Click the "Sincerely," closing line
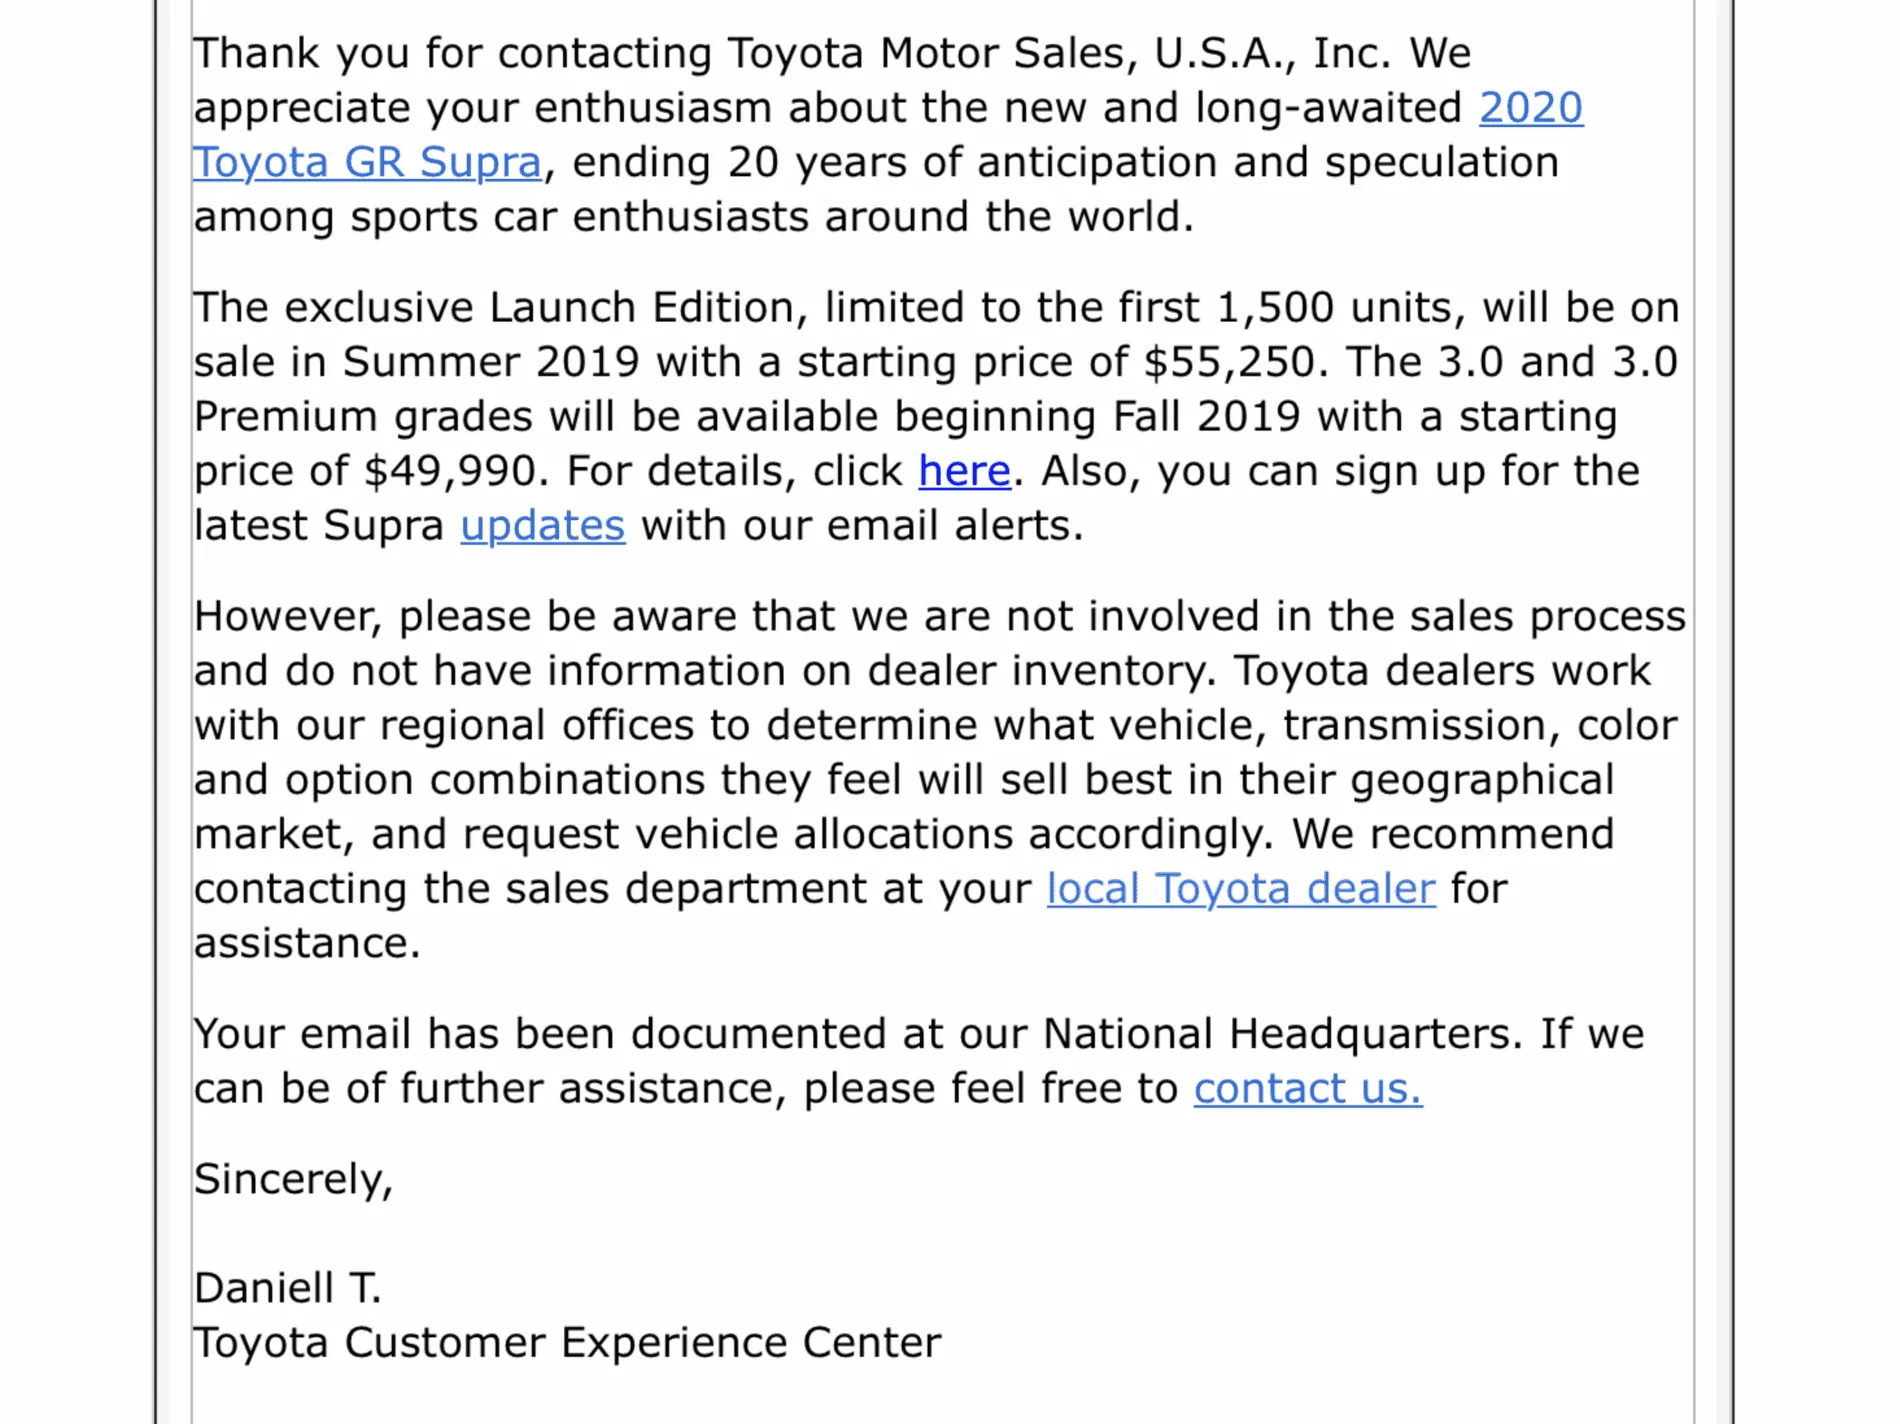 (294, 1181)
